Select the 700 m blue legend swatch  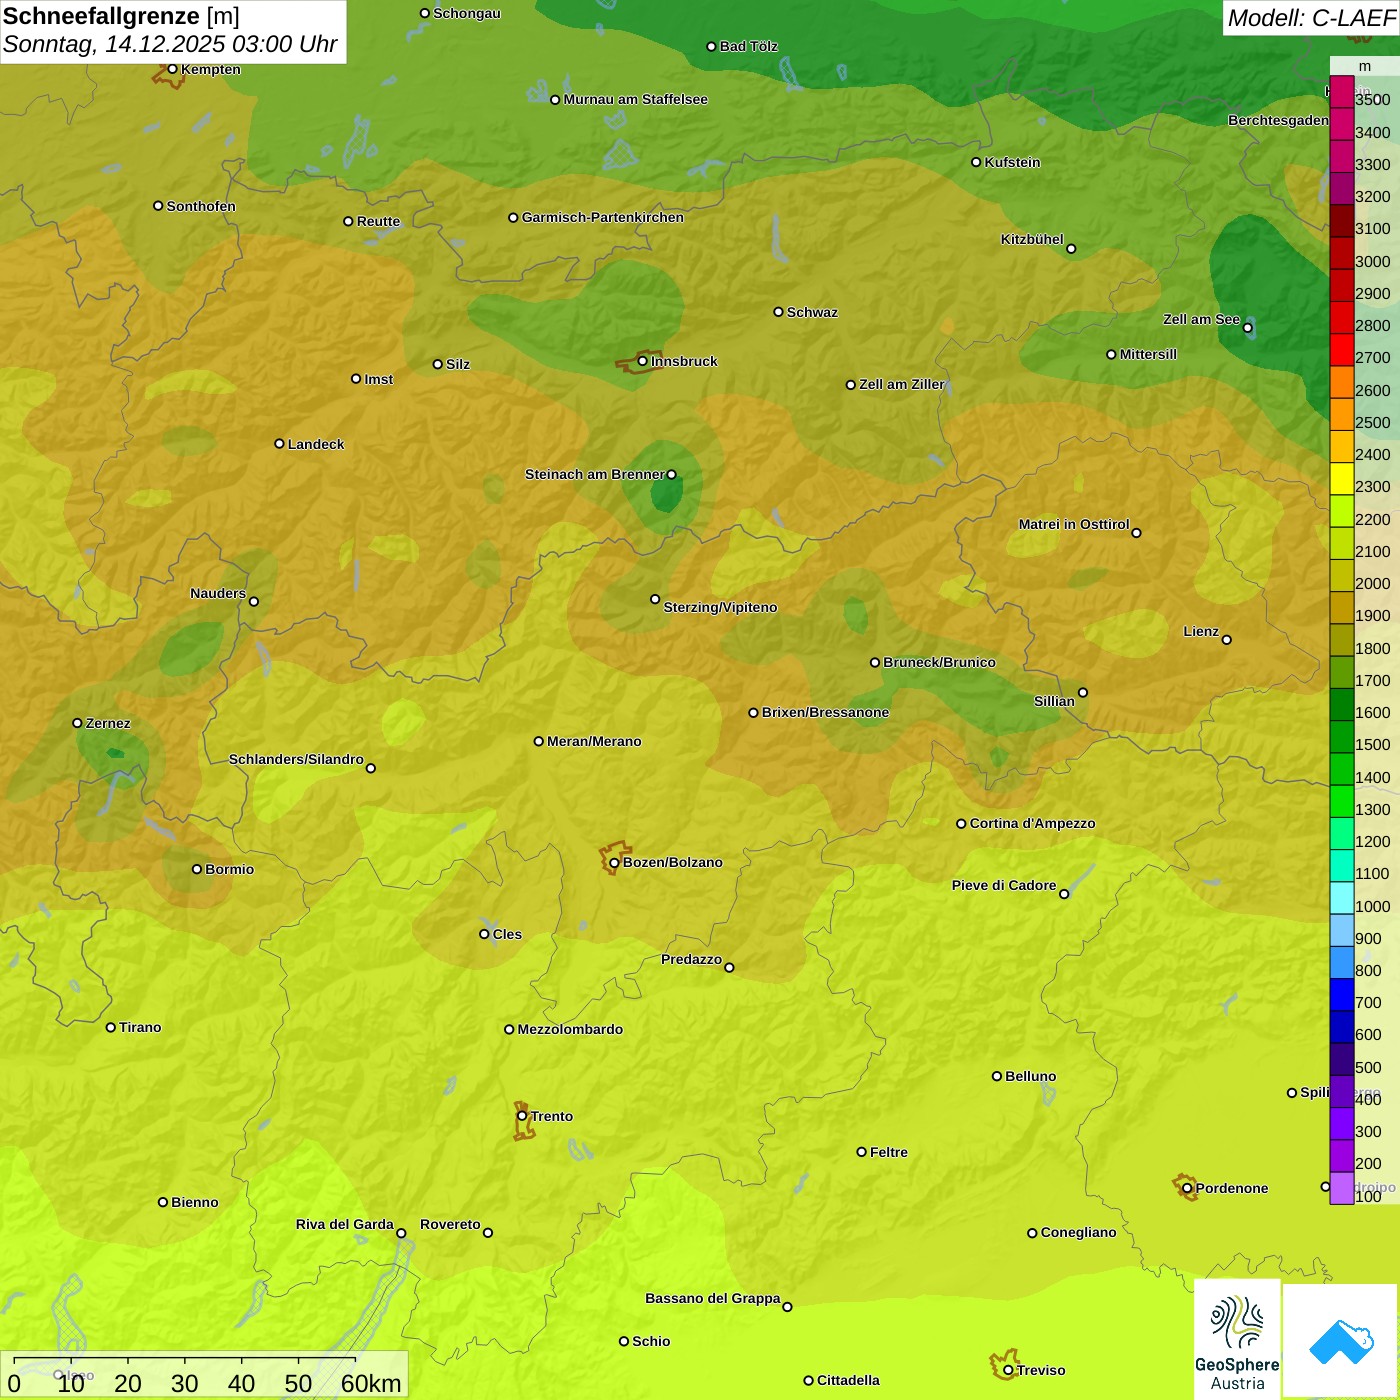coord(1341,995)
